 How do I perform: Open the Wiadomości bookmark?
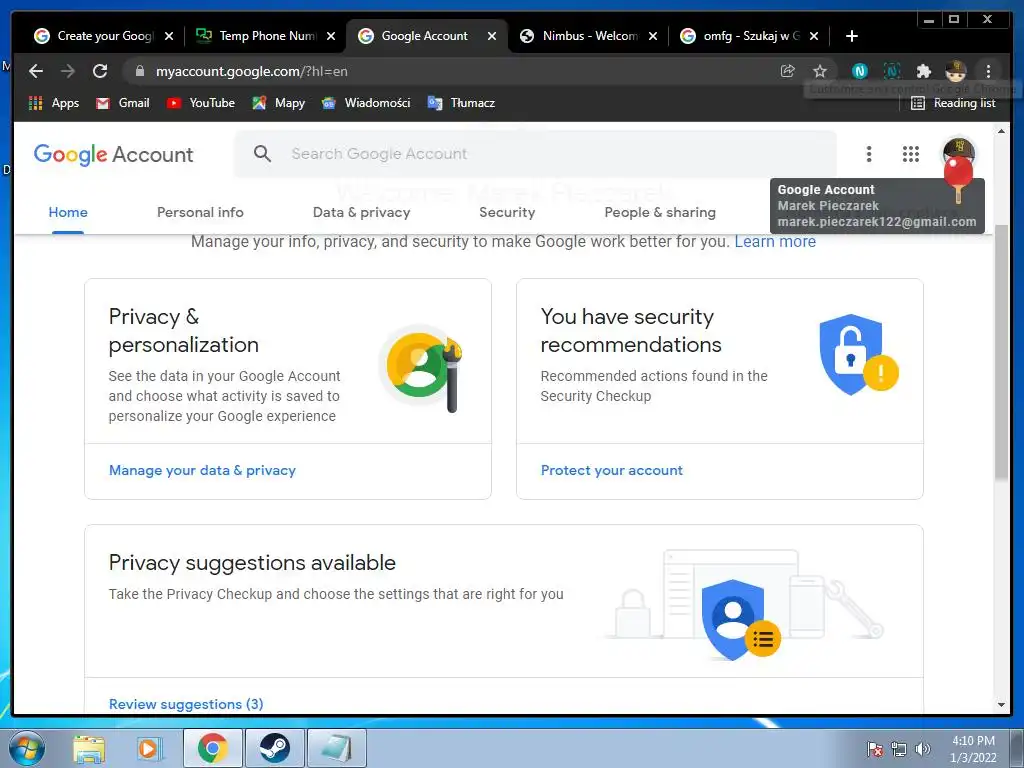[366, 103]
